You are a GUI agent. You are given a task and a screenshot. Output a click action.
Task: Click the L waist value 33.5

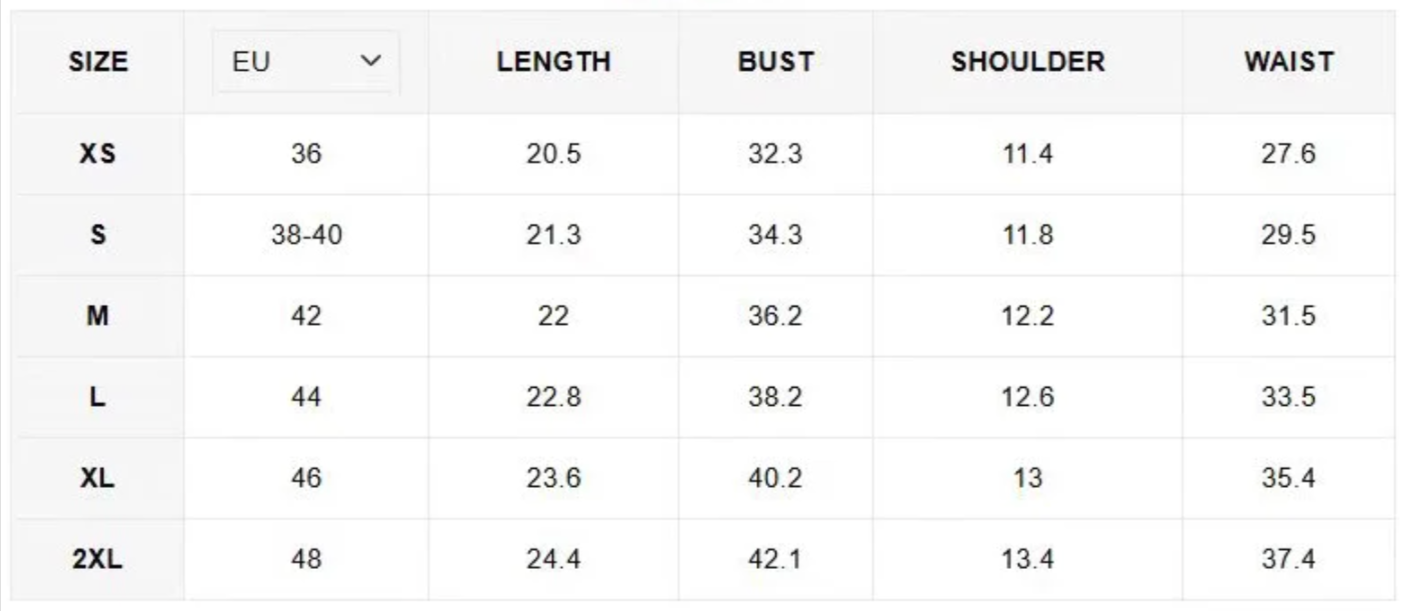coord(1288,398)
